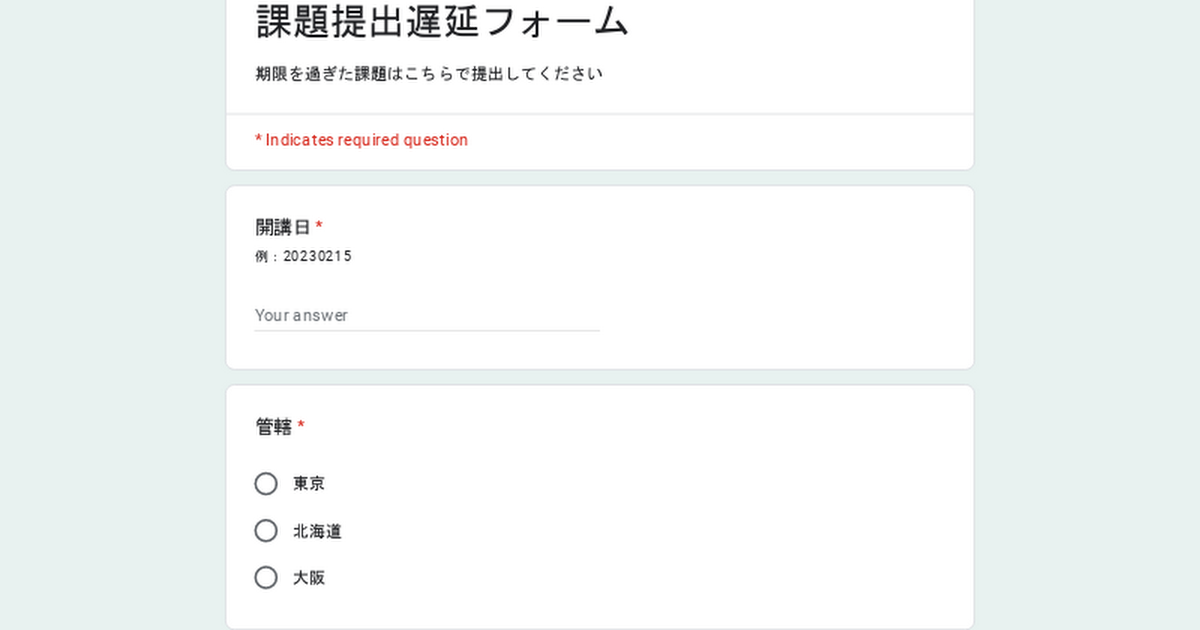
Task: Click the 東京 option label text
Action: coord(308,483)
